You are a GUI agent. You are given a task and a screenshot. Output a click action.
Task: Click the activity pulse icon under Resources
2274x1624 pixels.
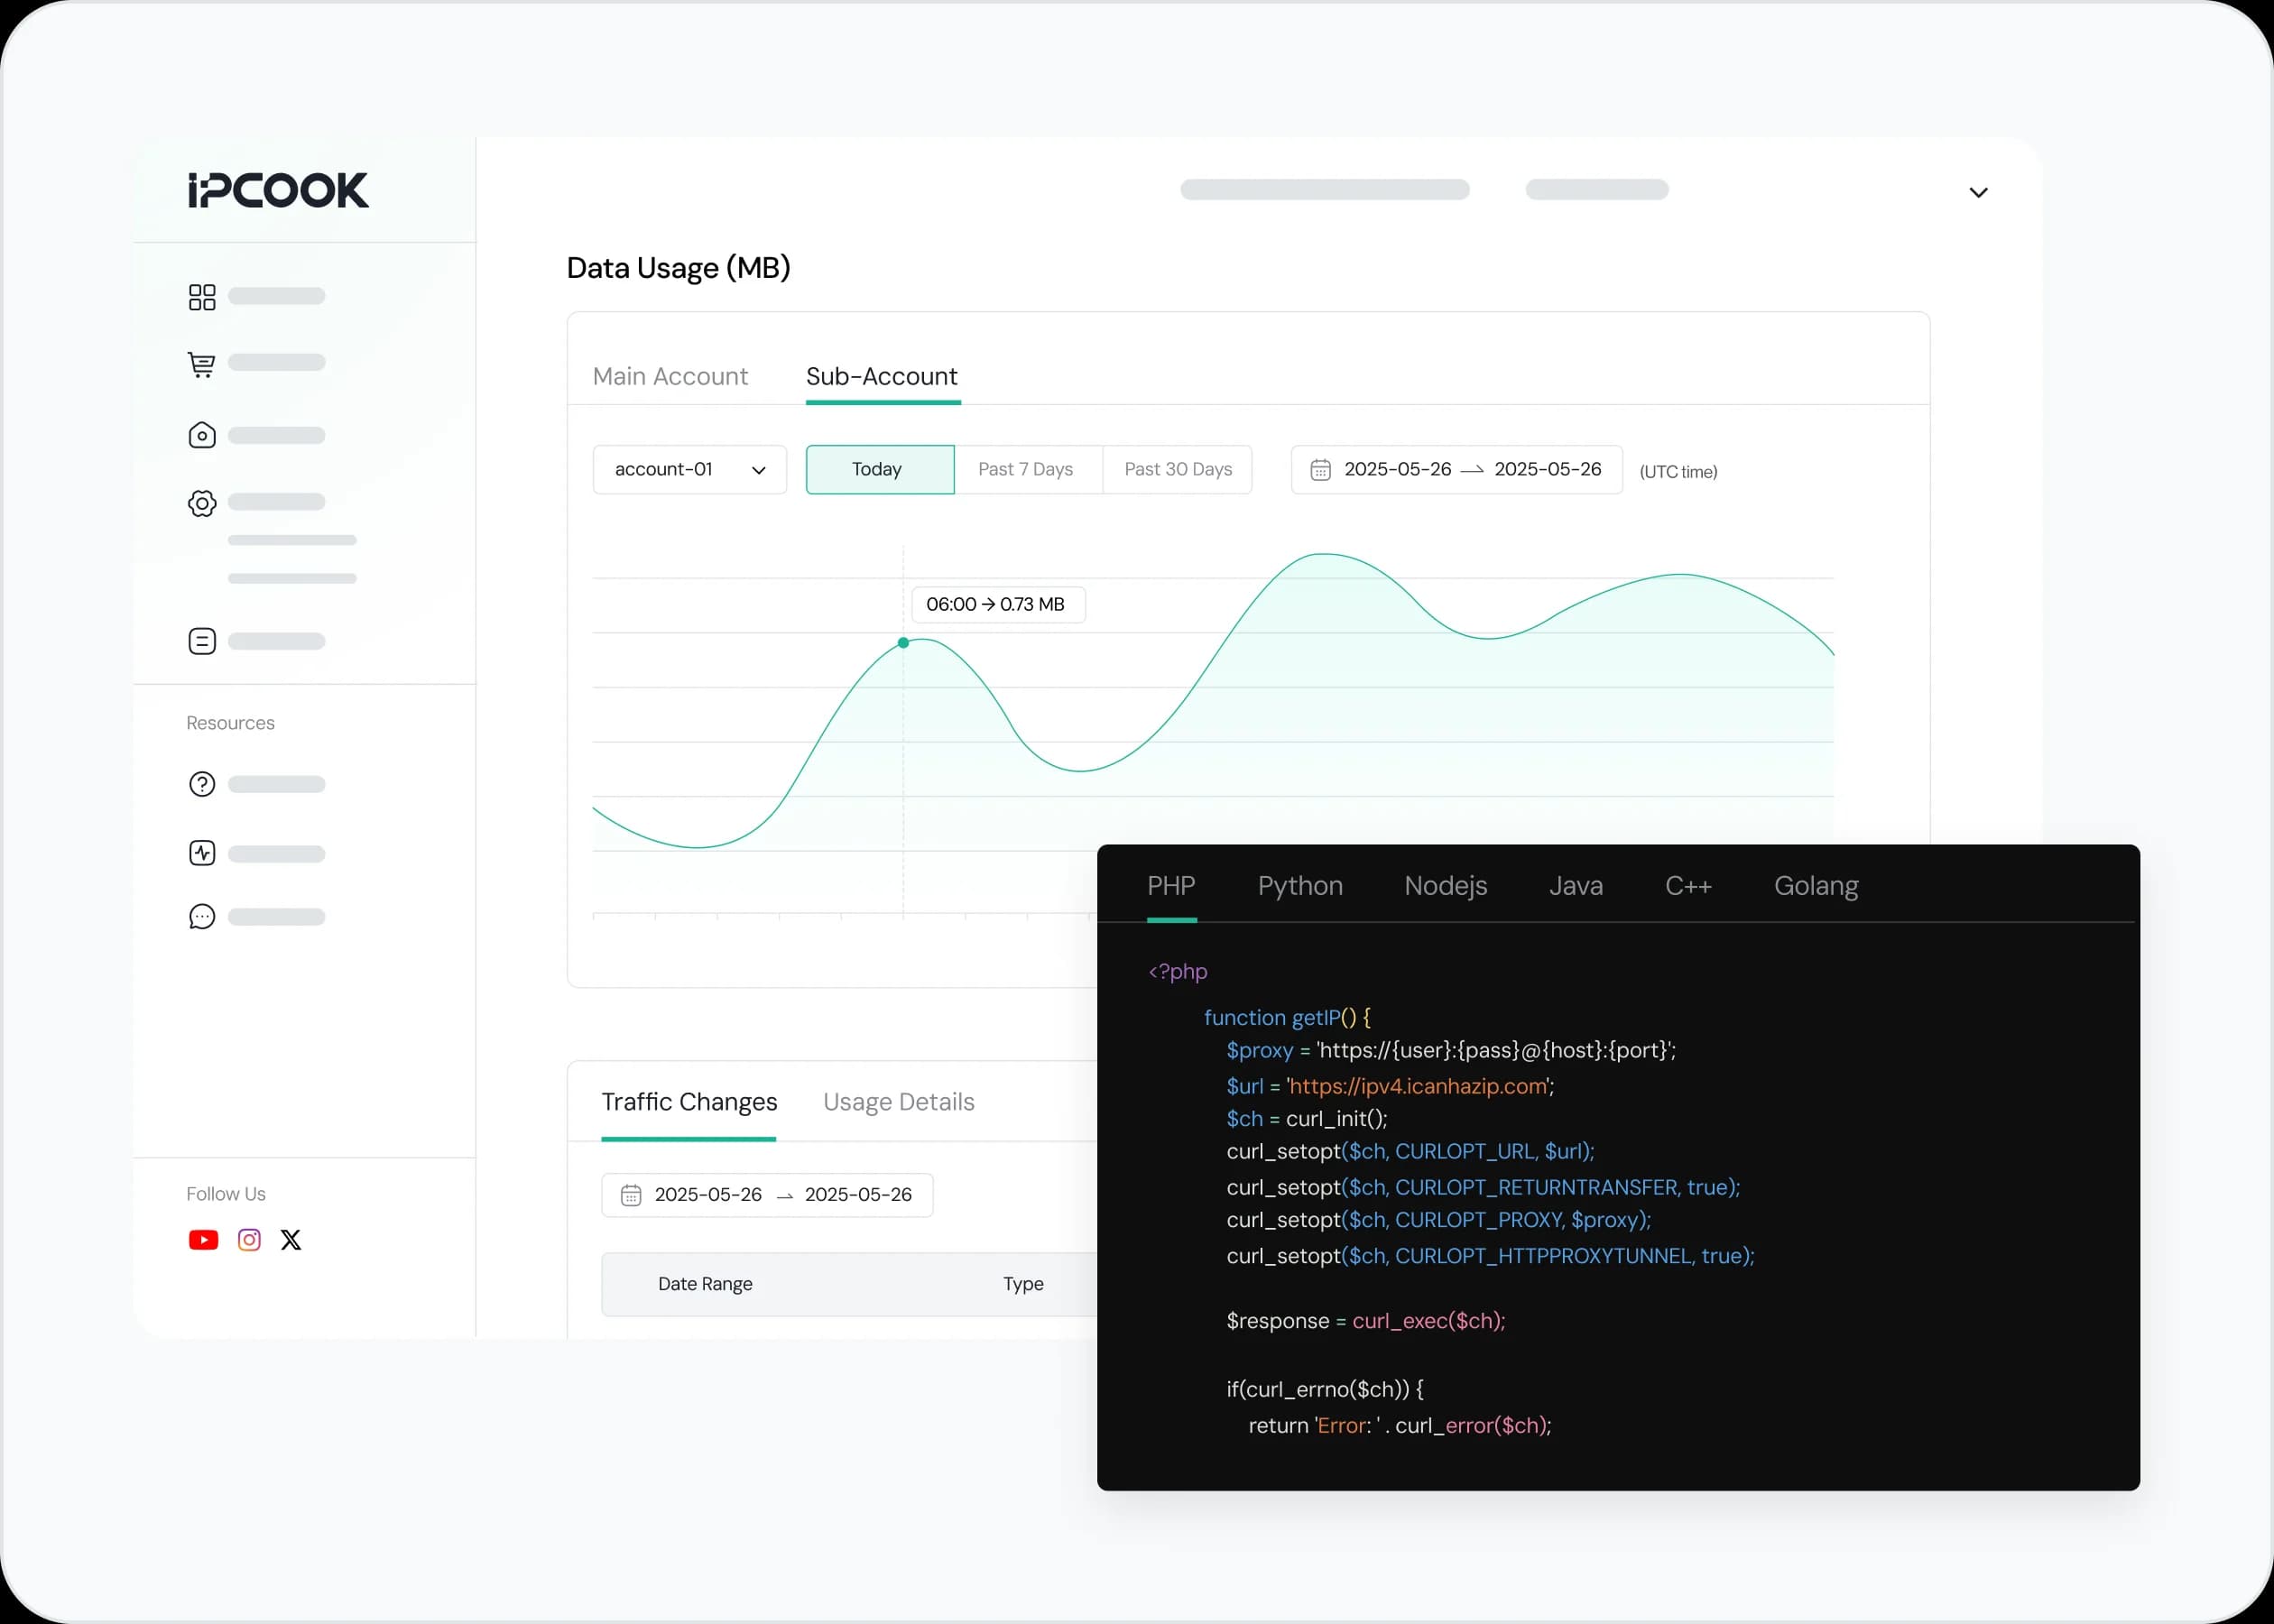point(202,853)
